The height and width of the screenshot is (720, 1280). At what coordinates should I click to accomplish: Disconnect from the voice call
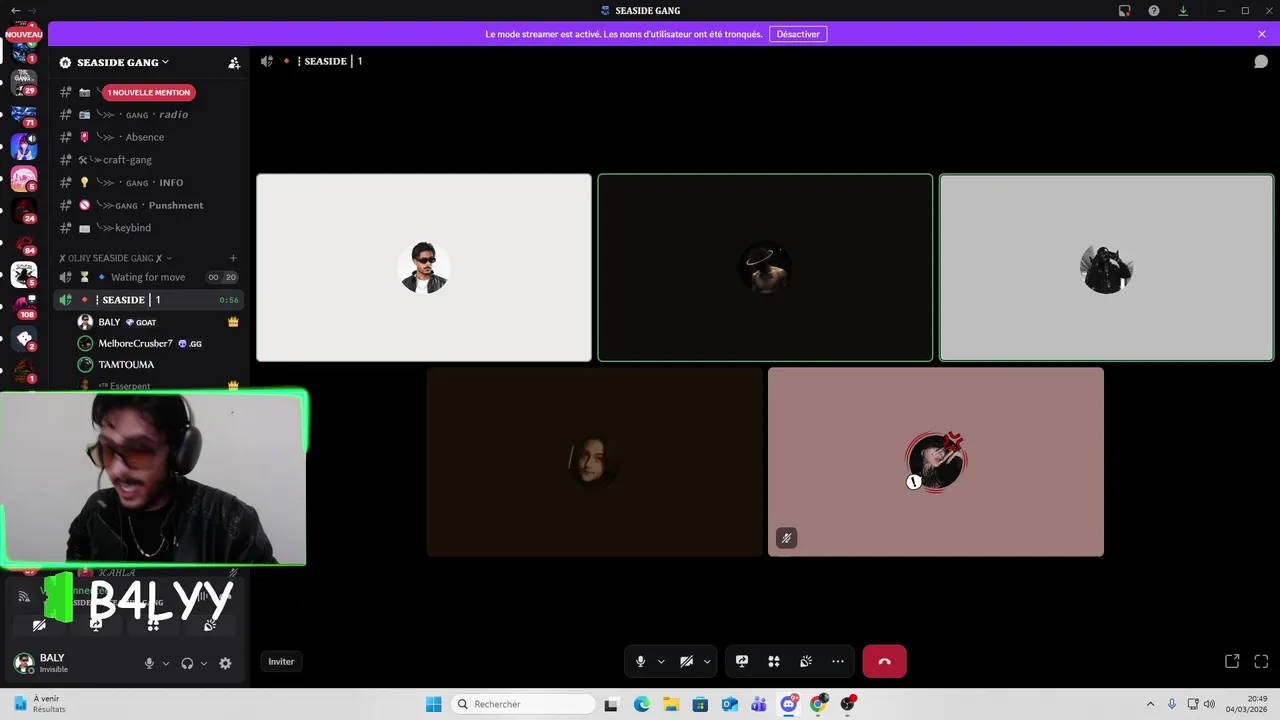click(884, 661)
